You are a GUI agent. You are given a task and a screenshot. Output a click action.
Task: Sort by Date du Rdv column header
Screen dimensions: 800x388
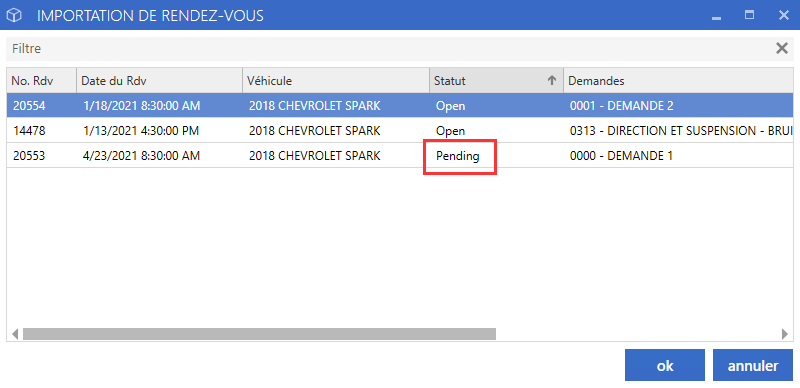point(159,80)
